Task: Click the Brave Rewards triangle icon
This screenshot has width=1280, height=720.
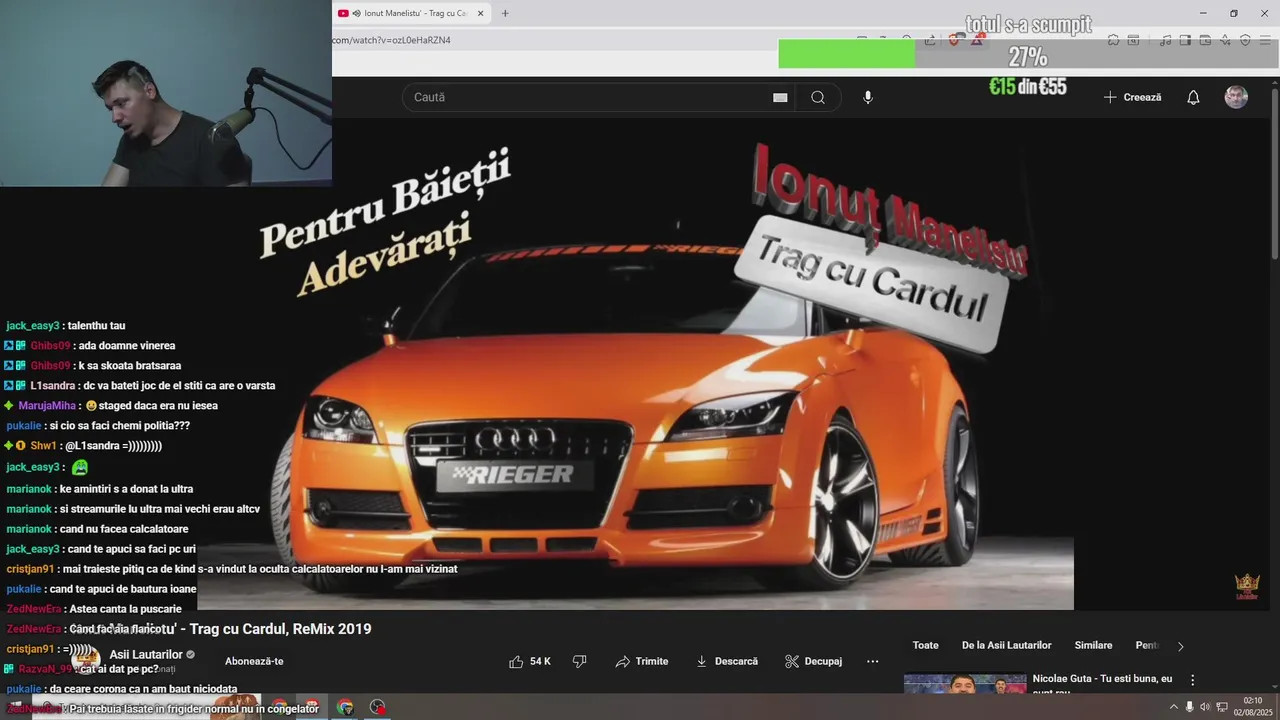Action: [x=977, y=40]
